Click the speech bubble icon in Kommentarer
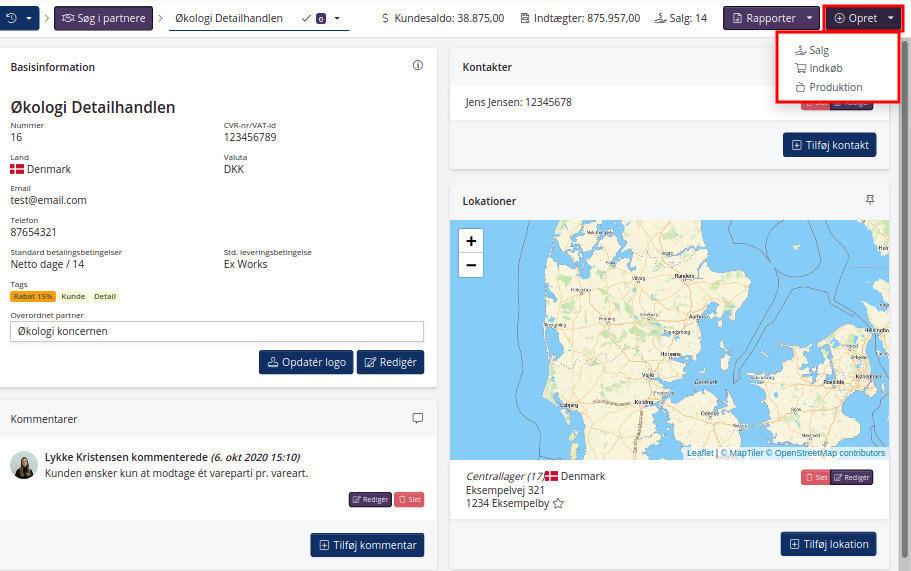911x571 pixels. pos(418,418)
